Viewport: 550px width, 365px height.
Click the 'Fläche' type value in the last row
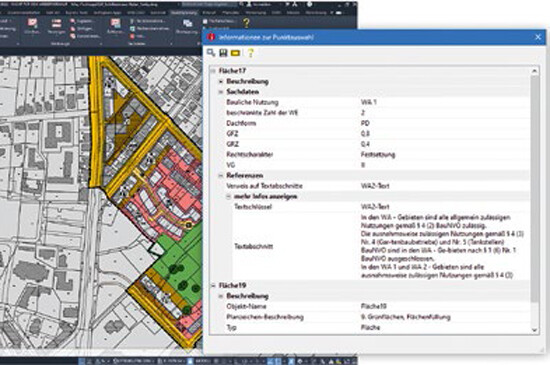click(x=370, y=327)
